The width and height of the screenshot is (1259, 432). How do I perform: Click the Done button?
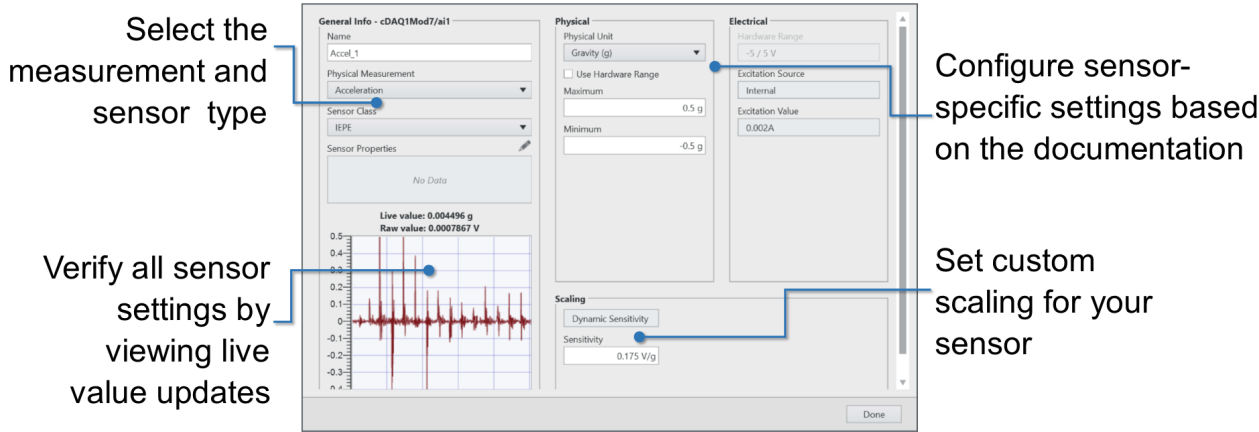873,414
